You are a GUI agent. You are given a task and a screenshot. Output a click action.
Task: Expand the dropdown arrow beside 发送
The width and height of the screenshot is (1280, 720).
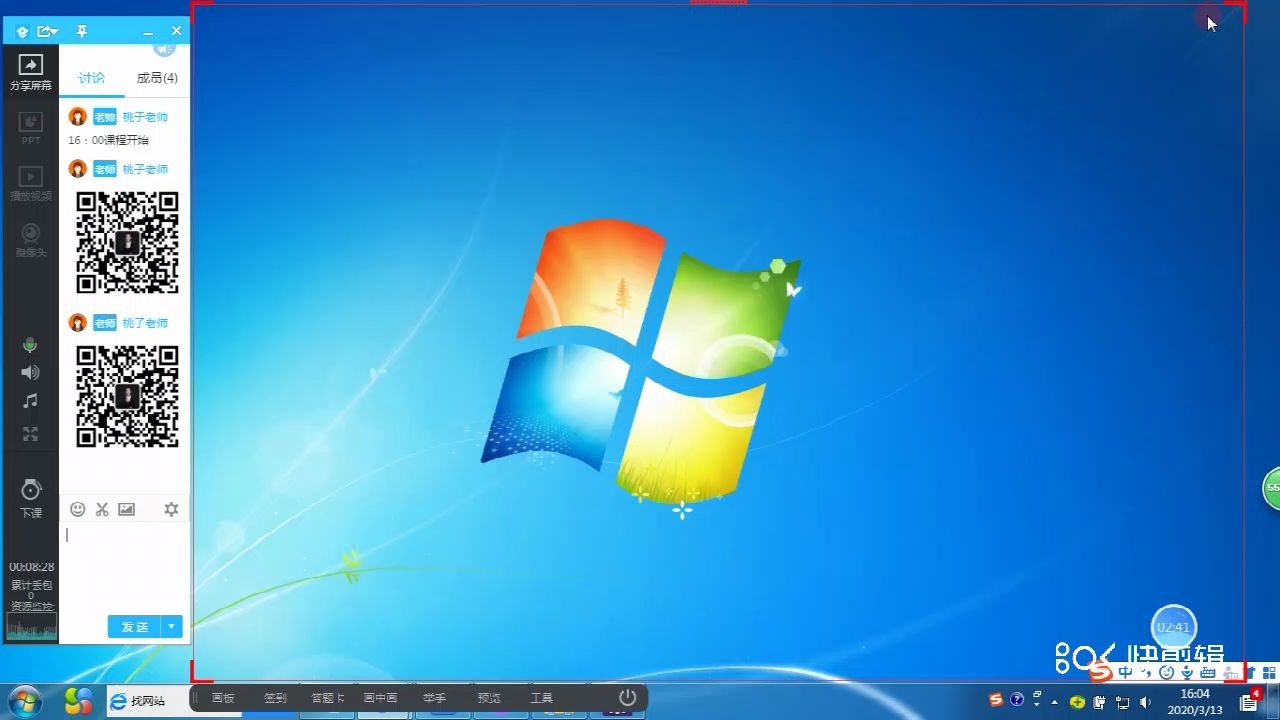(x=172, y=627)
